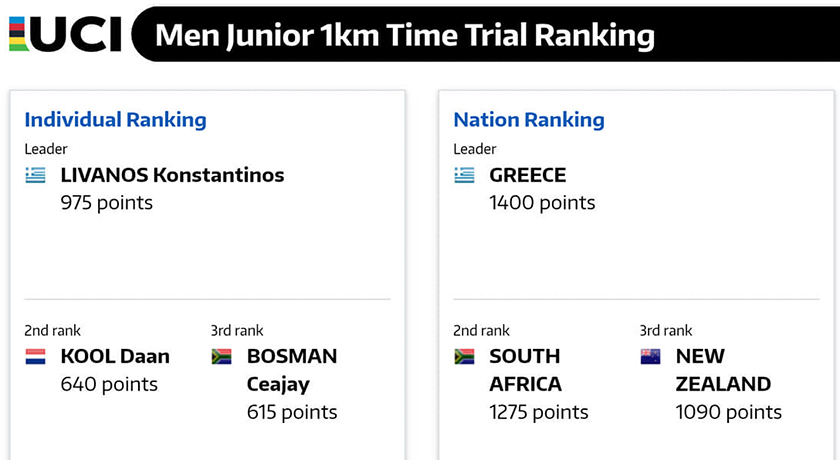Click the UCI rainbow logo
Viewport: 840px width, 460px height.
(x=65, y=33)
